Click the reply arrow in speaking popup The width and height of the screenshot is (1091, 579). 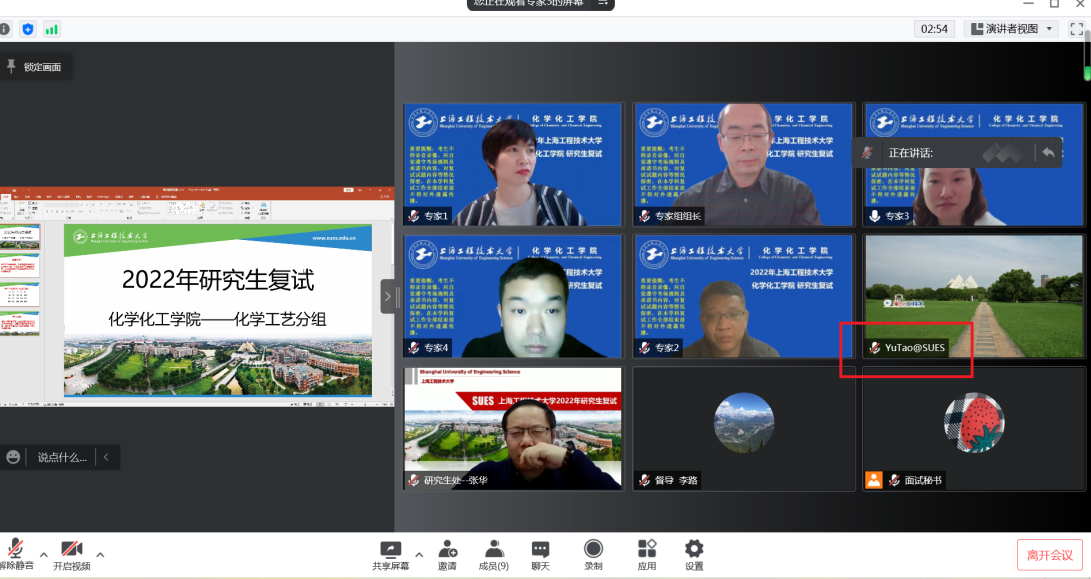[x=1047, y=153]
